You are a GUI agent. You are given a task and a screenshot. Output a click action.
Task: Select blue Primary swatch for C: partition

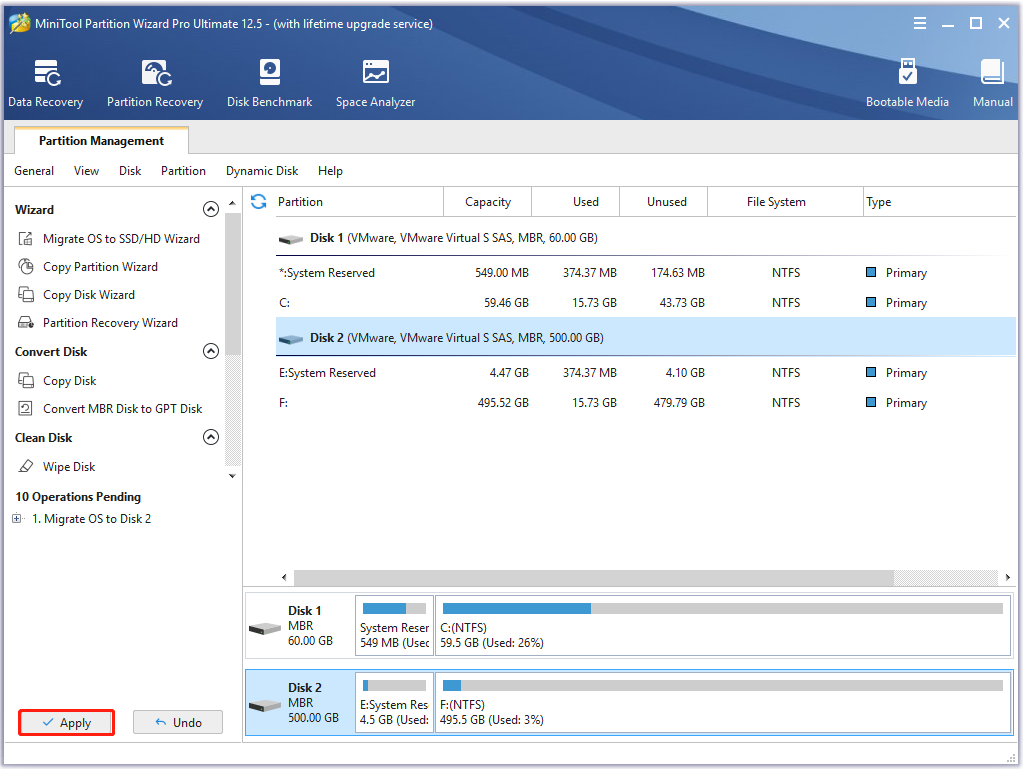click(x=871, y=302)
